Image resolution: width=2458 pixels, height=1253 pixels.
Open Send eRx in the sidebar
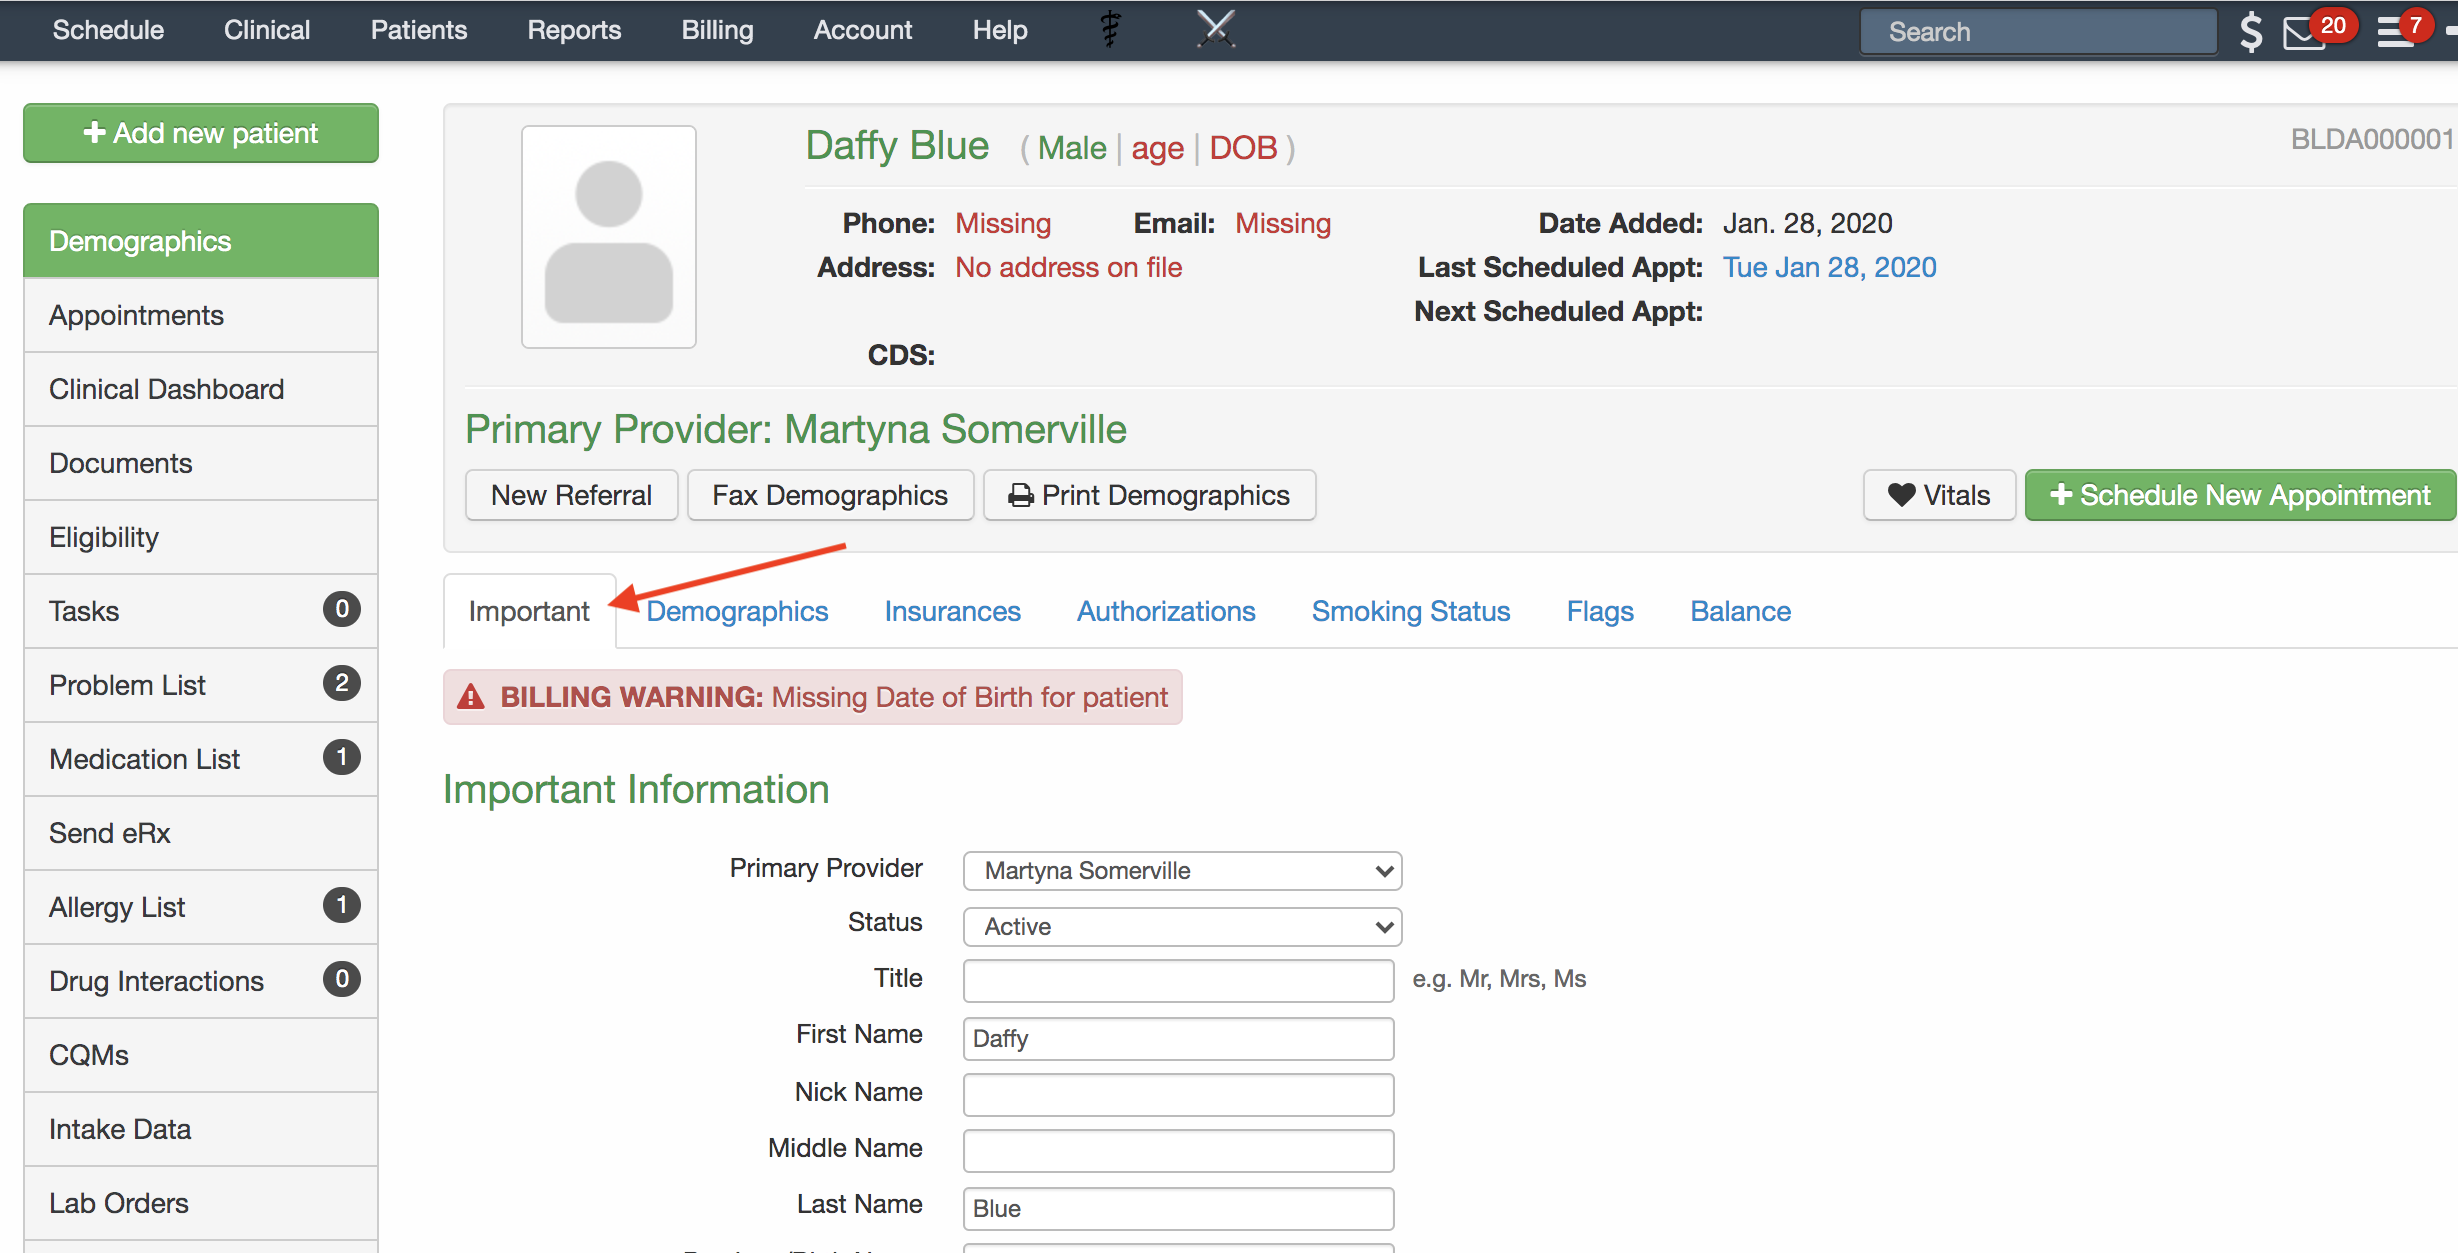pos(201,833)
